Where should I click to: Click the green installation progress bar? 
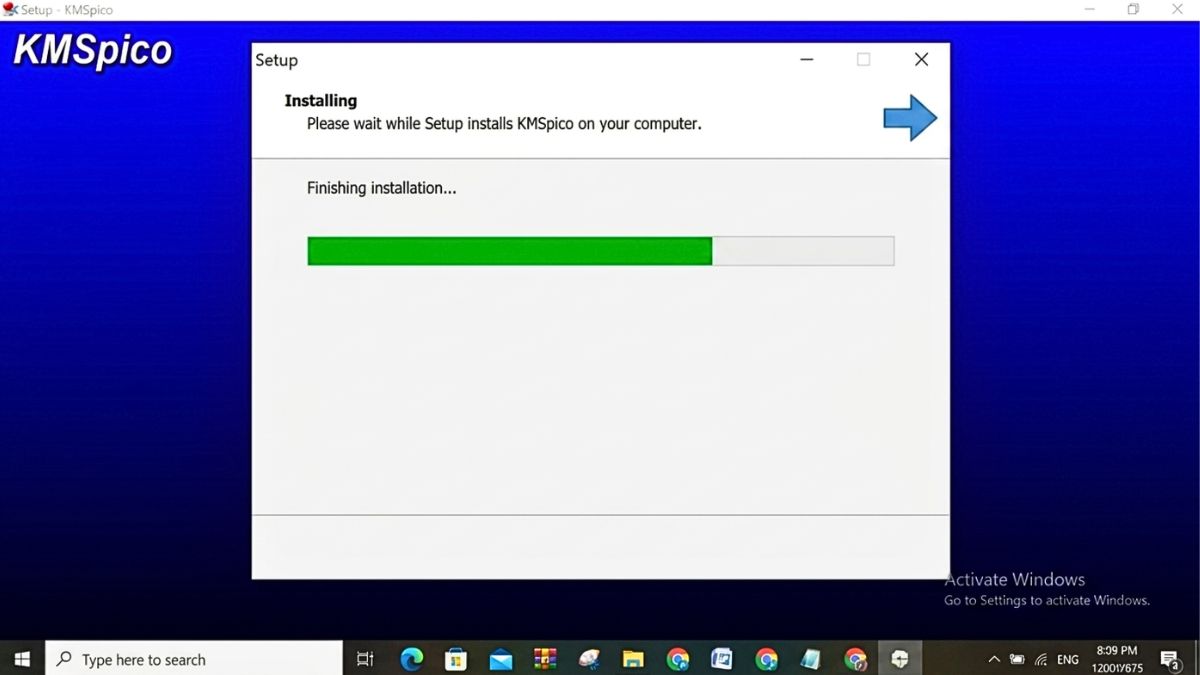(600, 251)
